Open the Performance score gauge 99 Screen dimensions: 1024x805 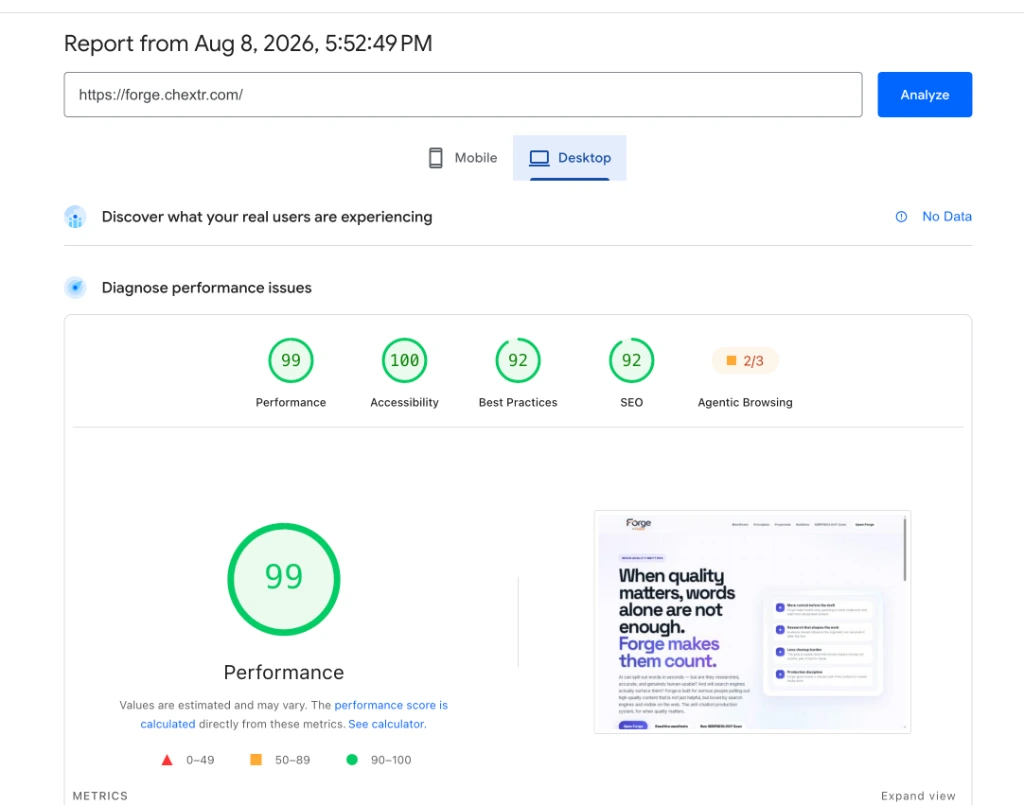coord(291,360)
